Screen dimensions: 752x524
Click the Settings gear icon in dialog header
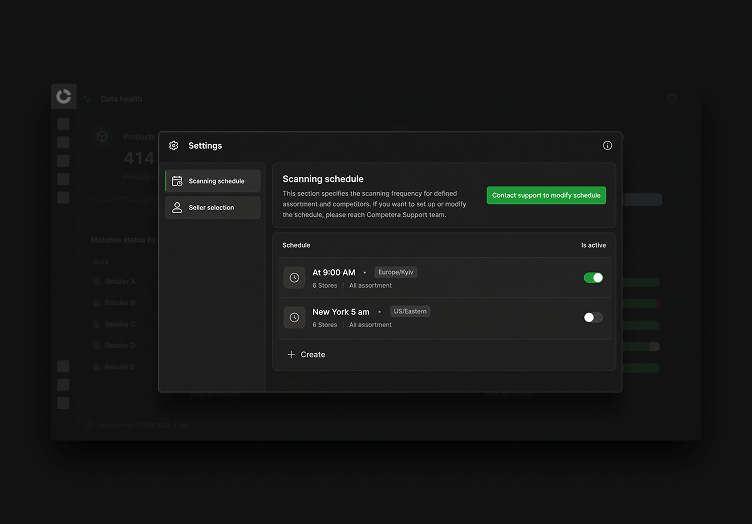point(174,145)
